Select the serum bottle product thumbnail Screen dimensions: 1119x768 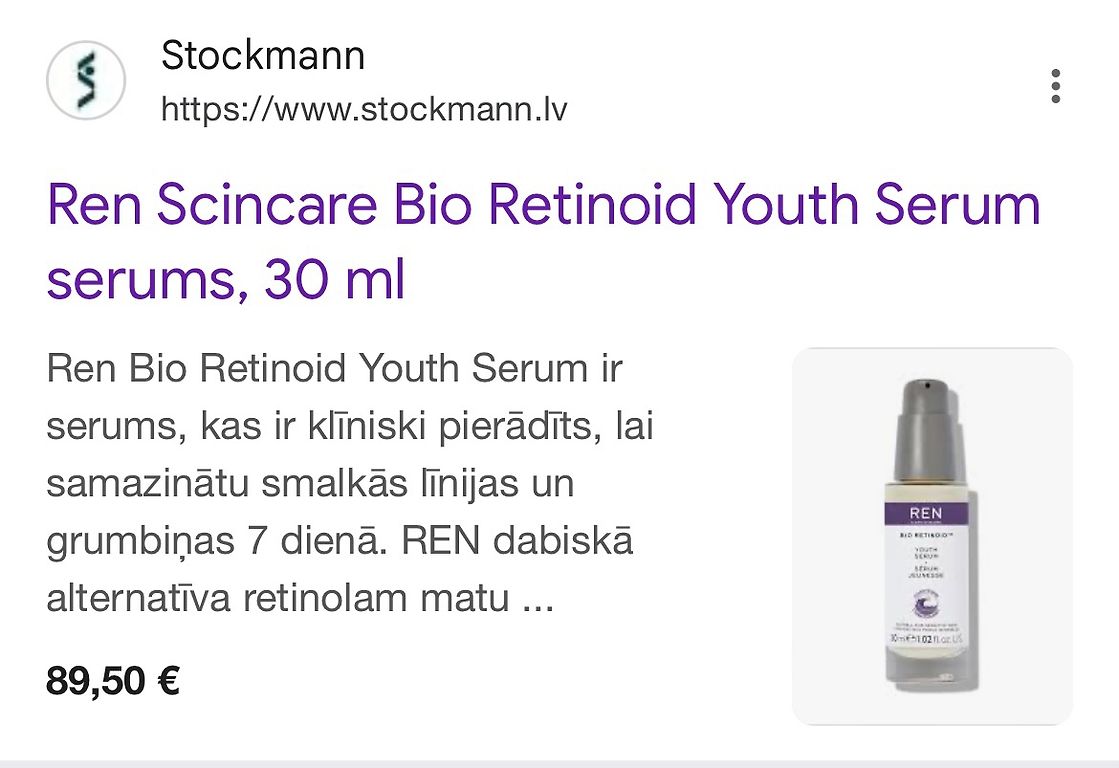[932, 536]
